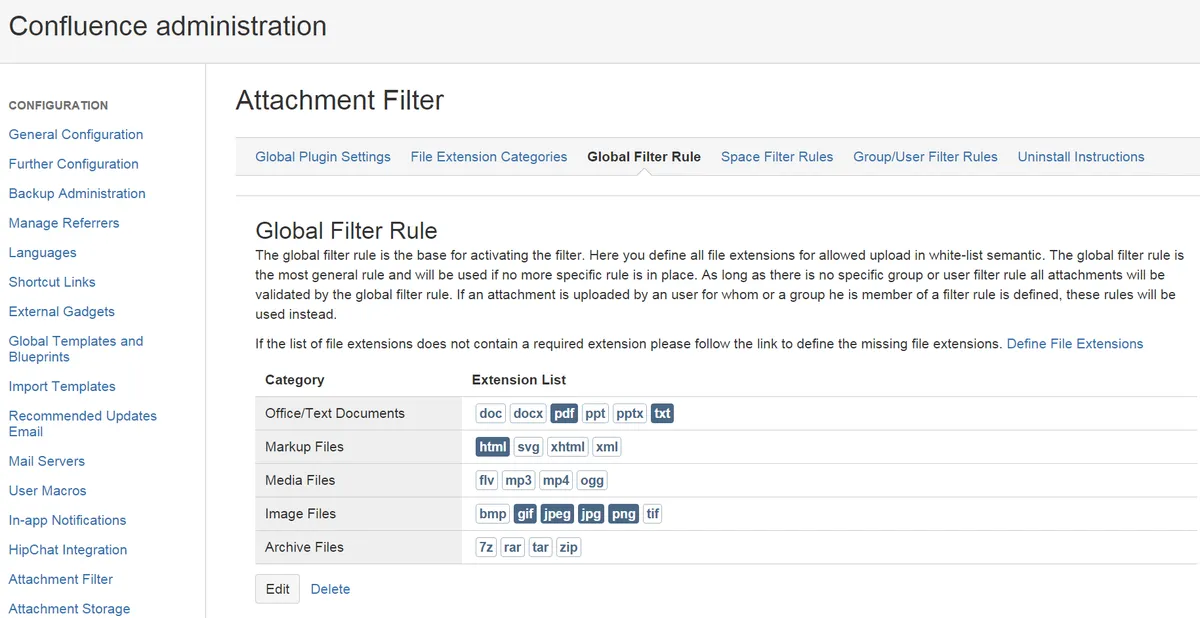Click the Archive Files category cell

[359, 547]
